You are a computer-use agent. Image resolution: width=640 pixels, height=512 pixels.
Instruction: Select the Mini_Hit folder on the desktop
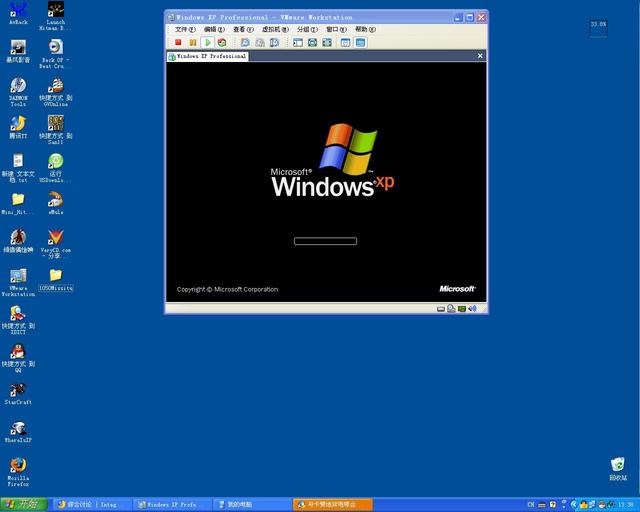tap(18, 203)
